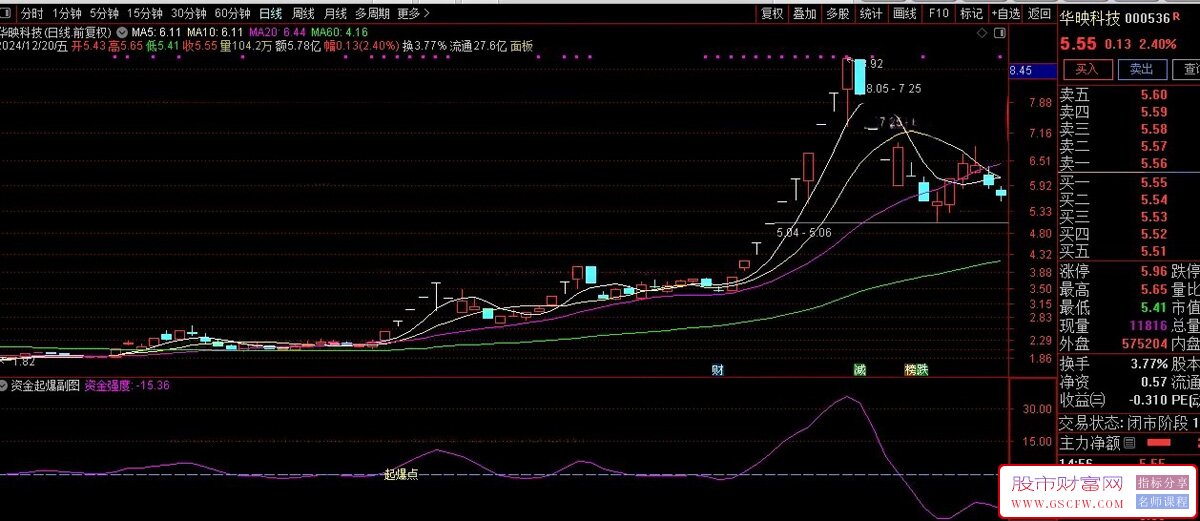Open the F10 company info

point(938,14)
